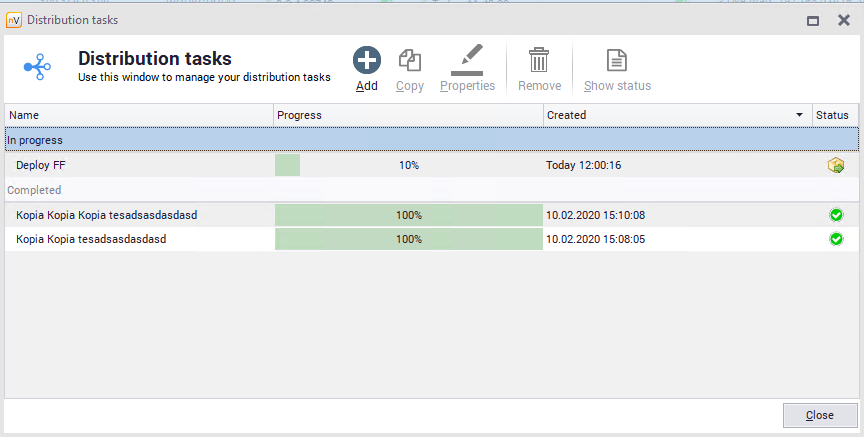
Task: Open Properties with the pen icon
Action: pos(467,61)
